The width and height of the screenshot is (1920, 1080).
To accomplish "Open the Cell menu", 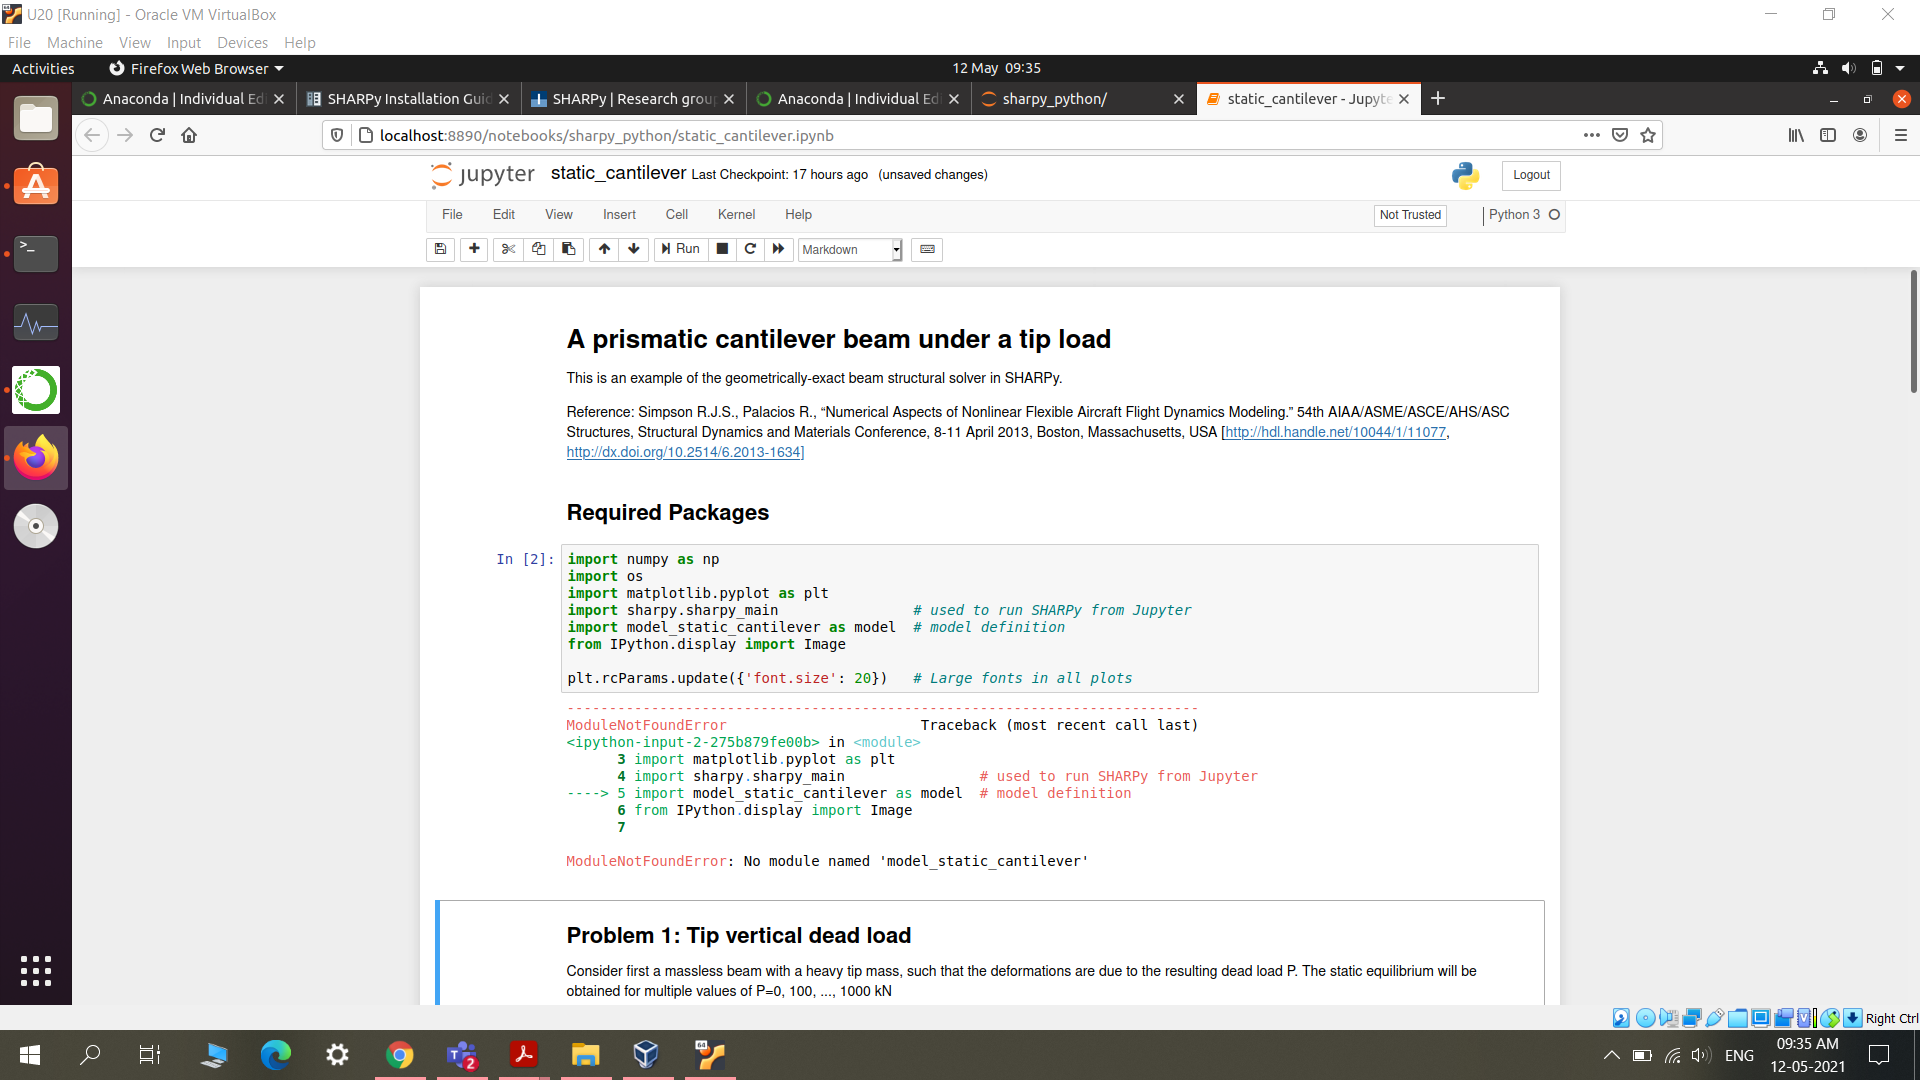I will tap(677, 215).
